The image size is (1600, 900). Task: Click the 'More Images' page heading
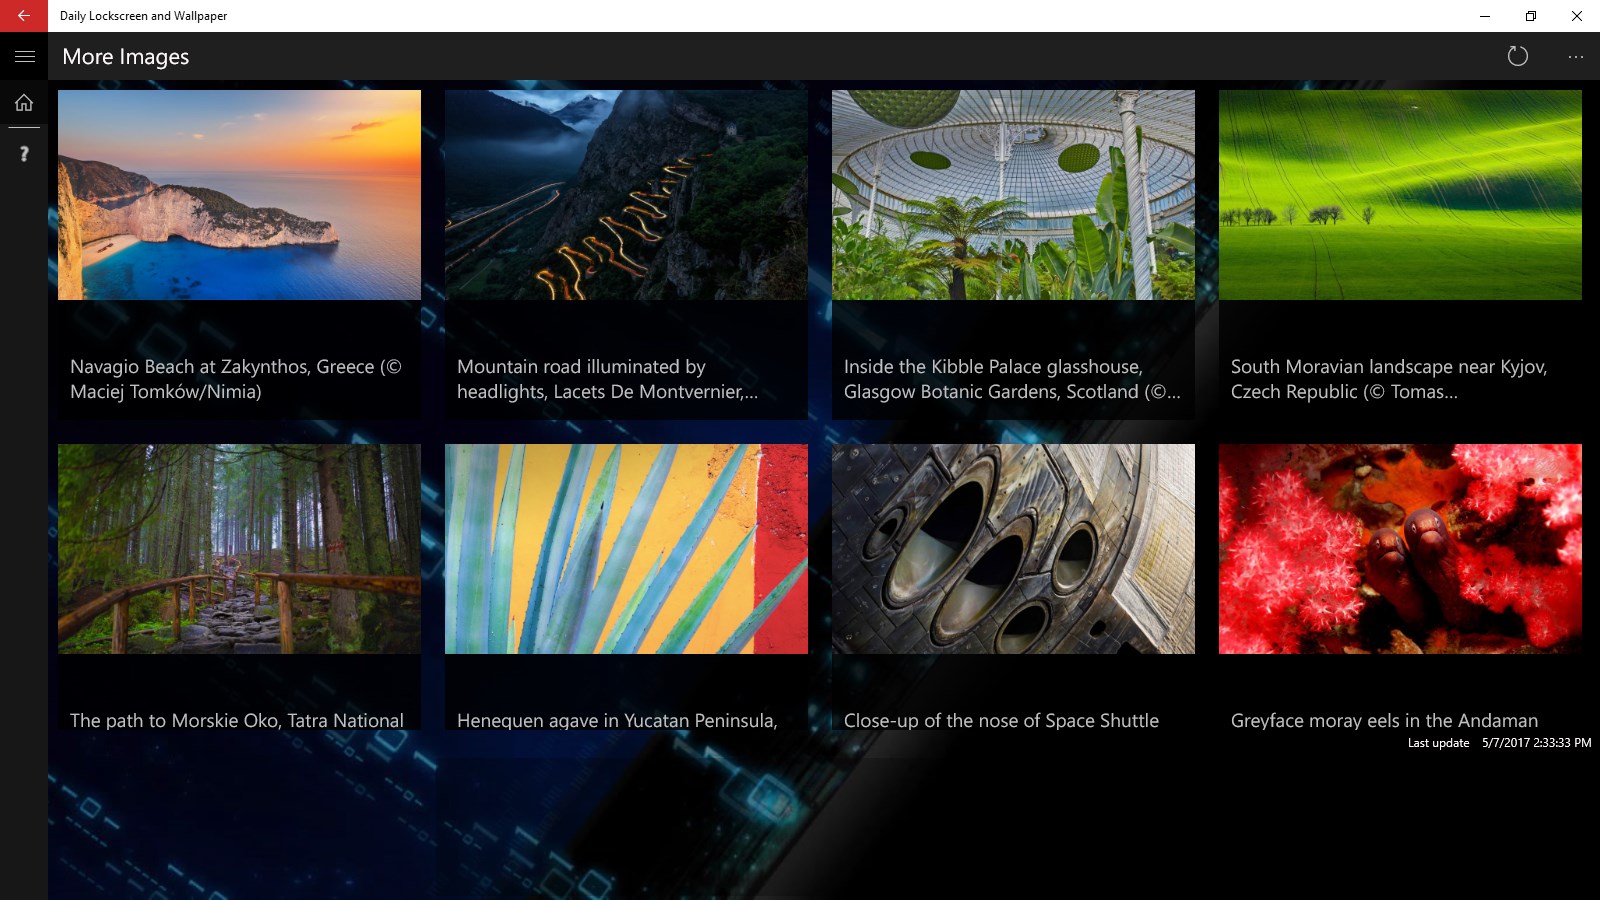click(126, 57)
